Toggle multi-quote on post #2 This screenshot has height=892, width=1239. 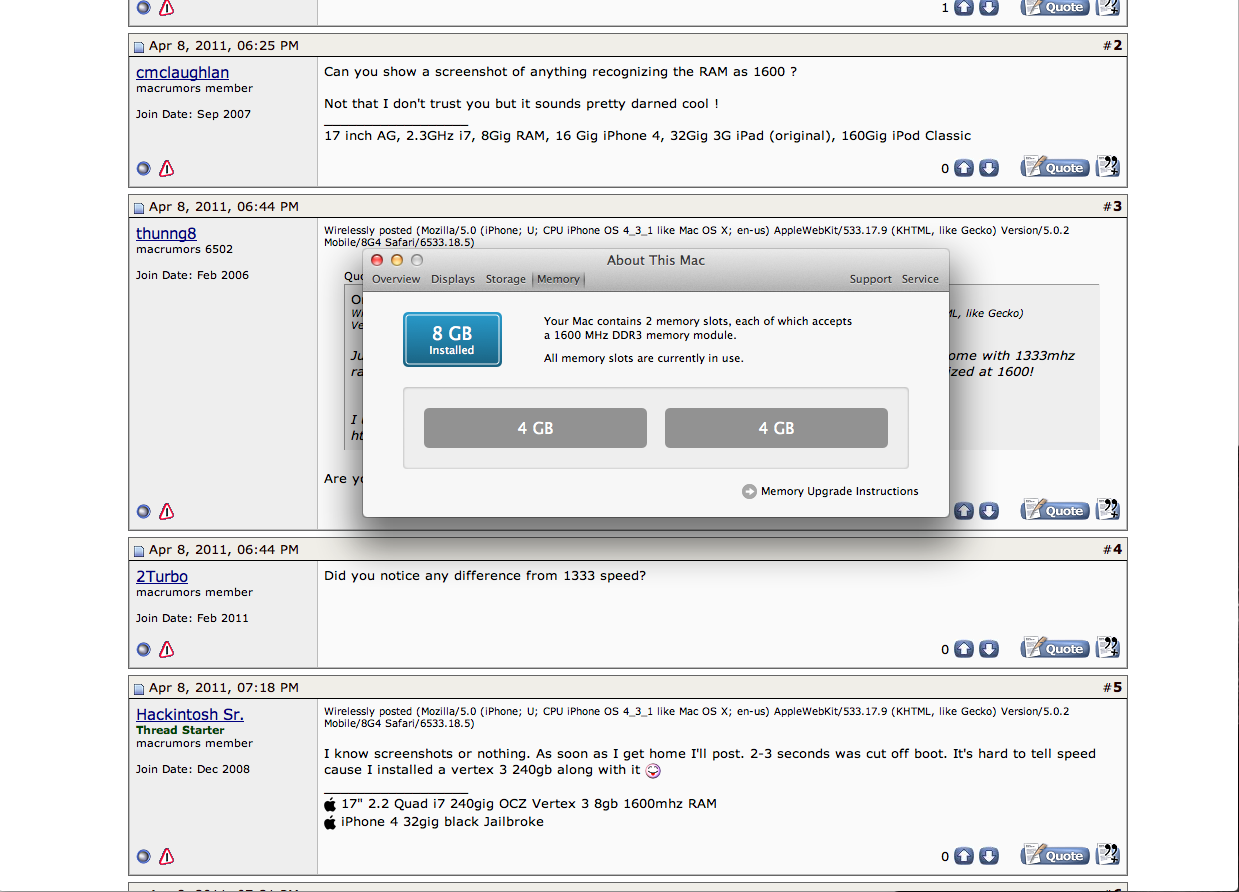[x=1108, y=167]
